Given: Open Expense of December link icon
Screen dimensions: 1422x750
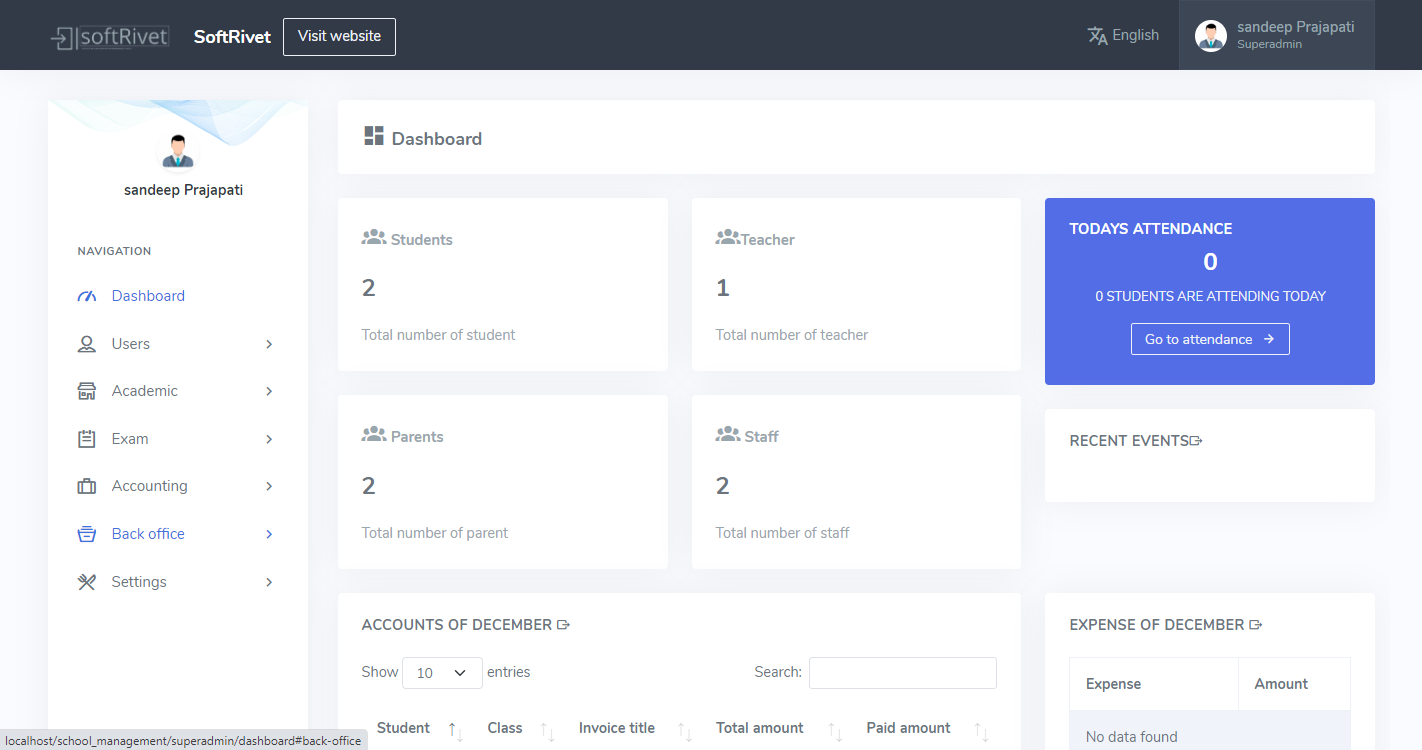Looking at the screenshot, I should pyautogui.click(x=1256, y=625).
